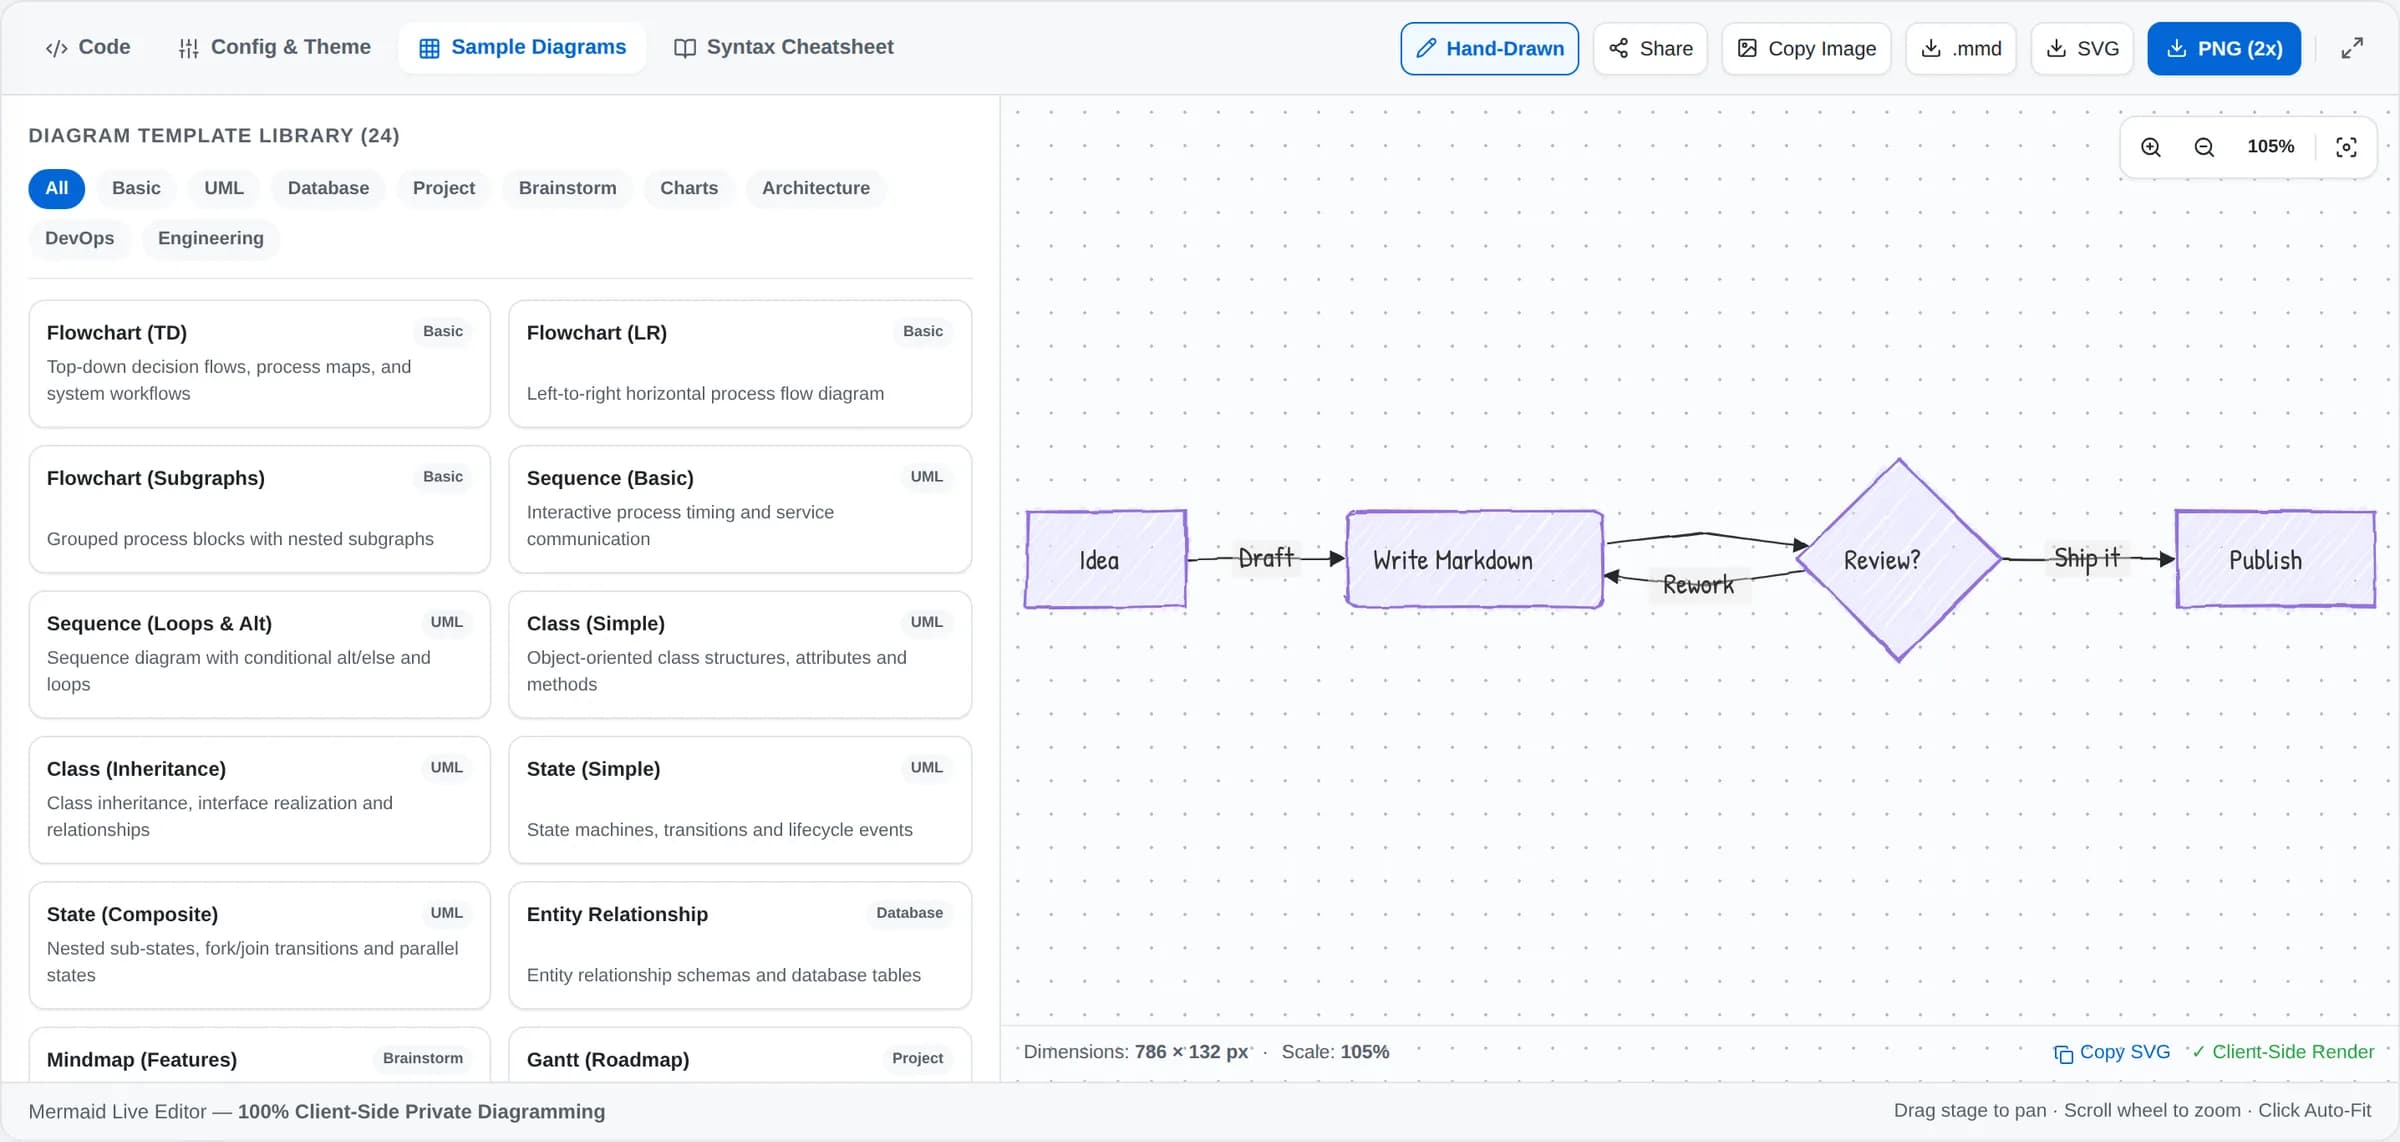This screenshot has height=1142, width=2400.
Task: Filter templates by Engineering
Action: coord(211,238)
